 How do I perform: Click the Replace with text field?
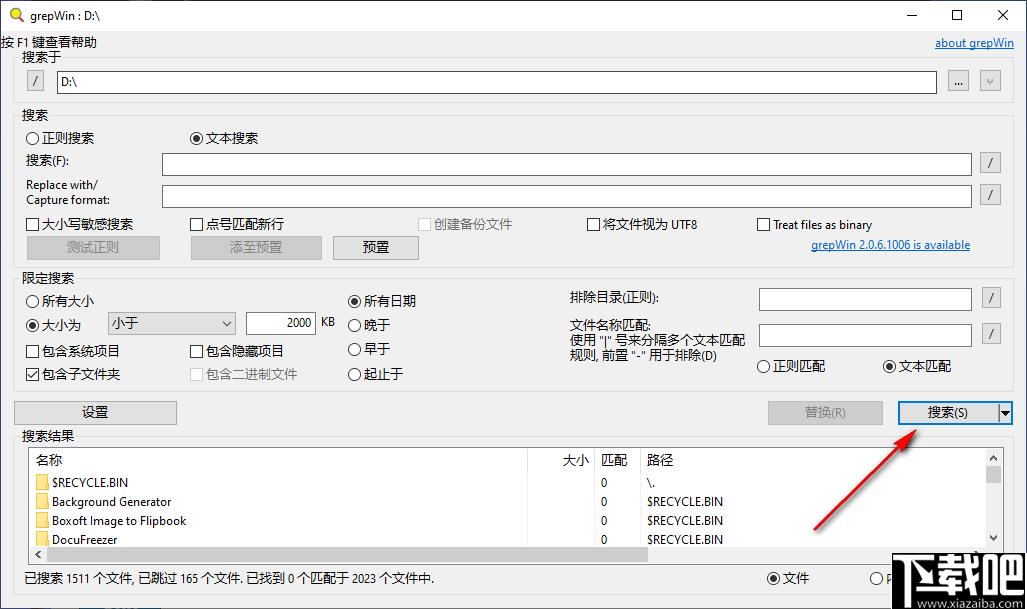pyautogui.click(x=567, y=196)
